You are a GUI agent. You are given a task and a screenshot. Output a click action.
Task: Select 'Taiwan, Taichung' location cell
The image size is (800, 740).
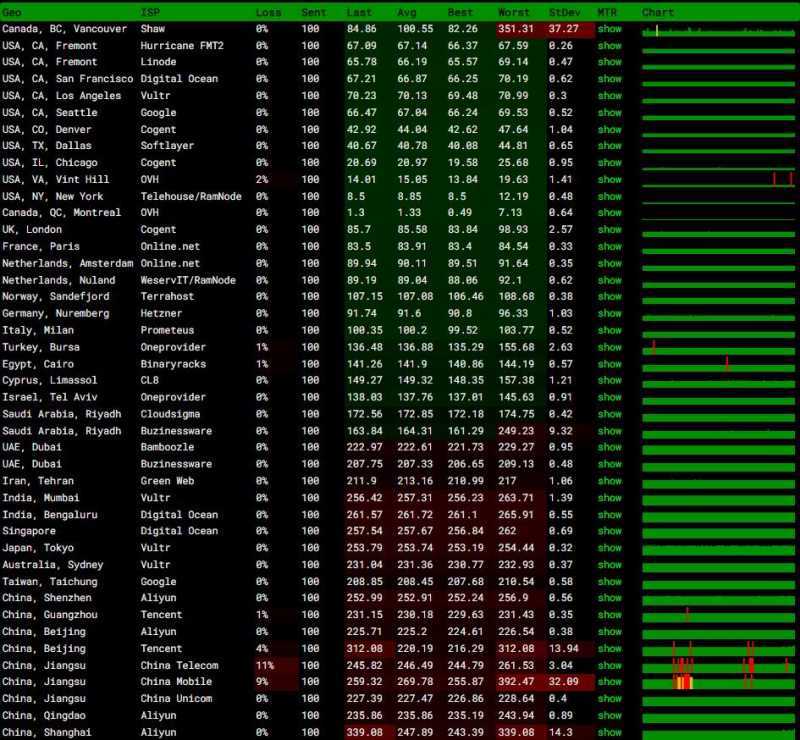coord(49,582)
